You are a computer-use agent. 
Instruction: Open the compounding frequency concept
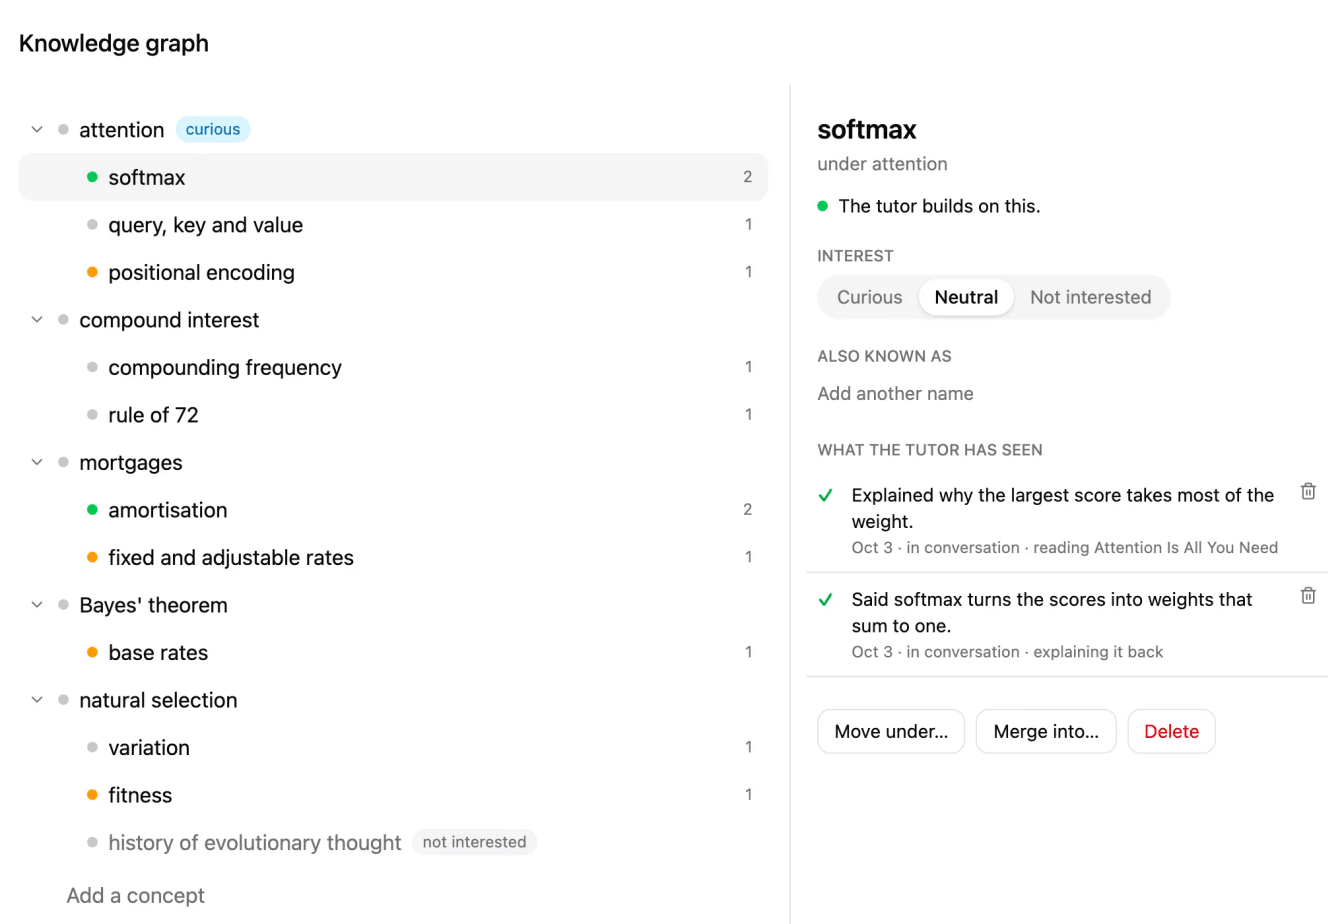393,367
